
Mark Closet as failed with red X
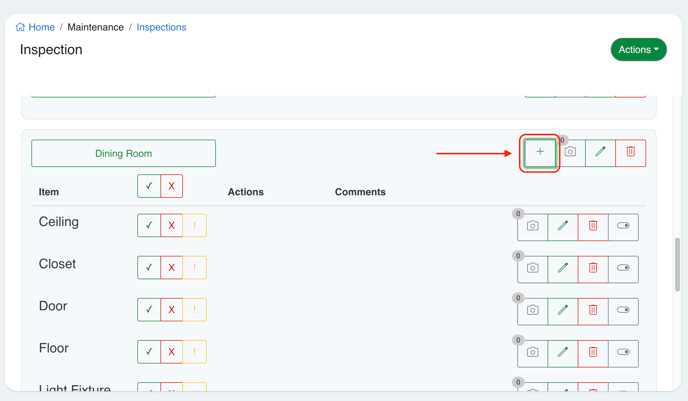pyautogui.click(x=172, y=268)
